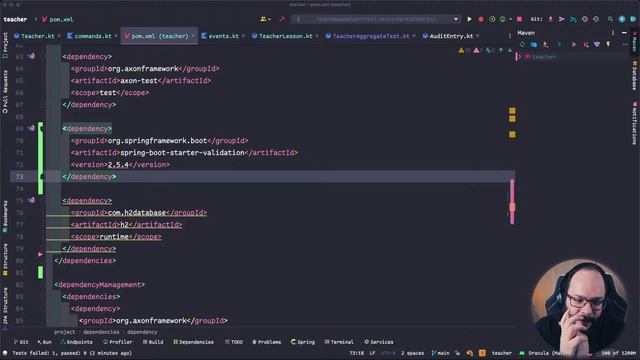Click Maven download sources icon
Image resolution: width=640 pixels, height=360 pixels.
(545, 44)
